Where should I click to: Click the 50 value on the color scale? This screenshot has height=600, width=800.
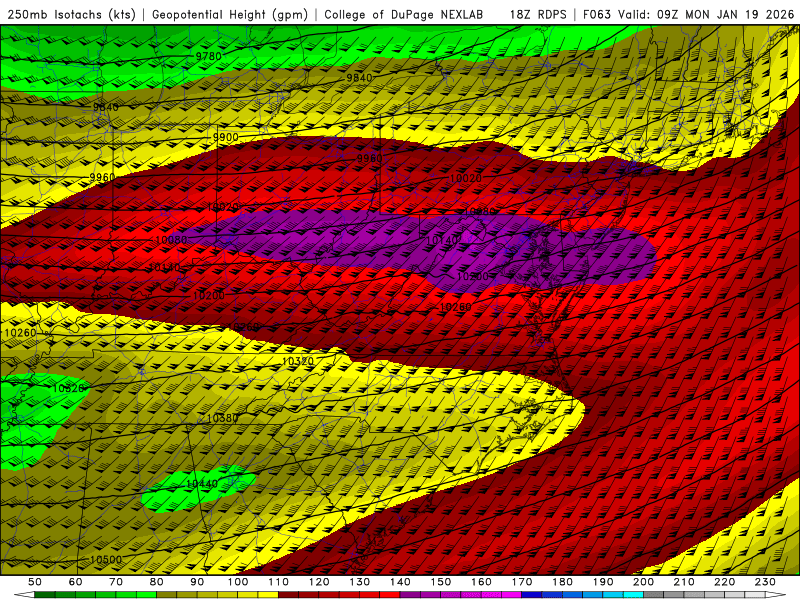[x=35, y=582]
